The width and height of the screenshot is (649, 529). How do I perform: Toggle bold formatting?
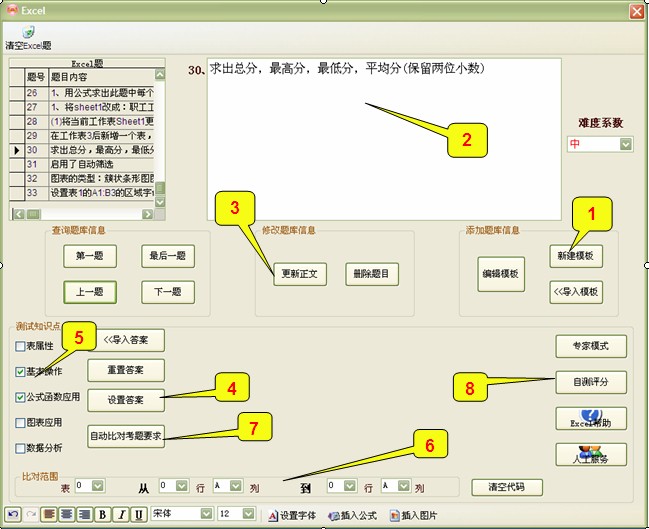[x=103, y=515]
